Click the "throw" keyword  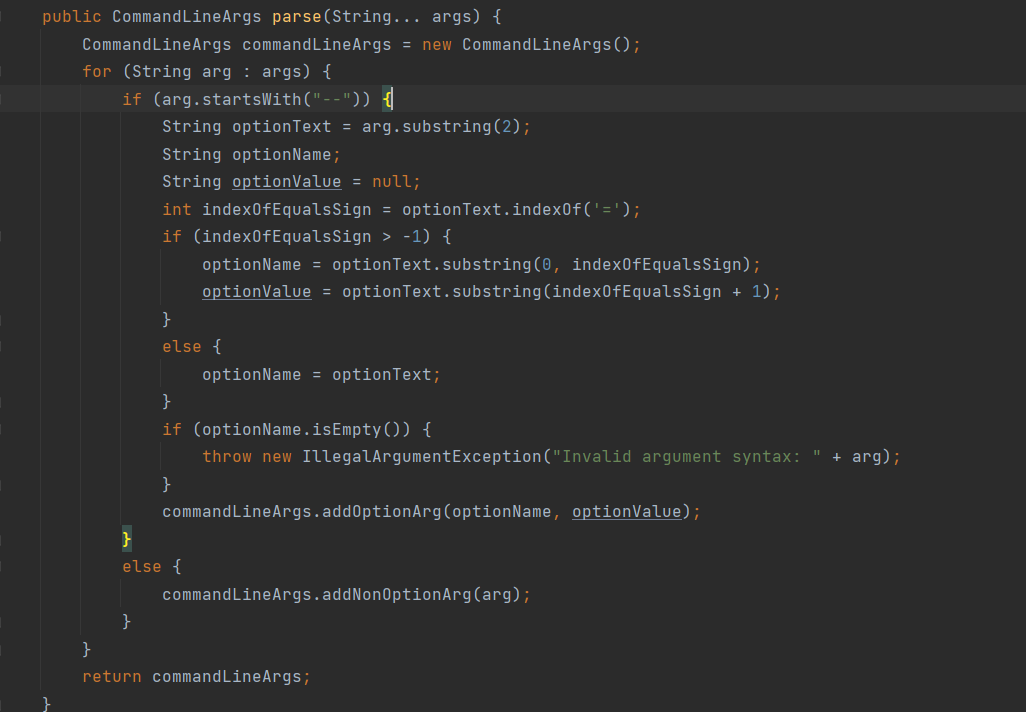pyautogui.click(x=226, y=456)
